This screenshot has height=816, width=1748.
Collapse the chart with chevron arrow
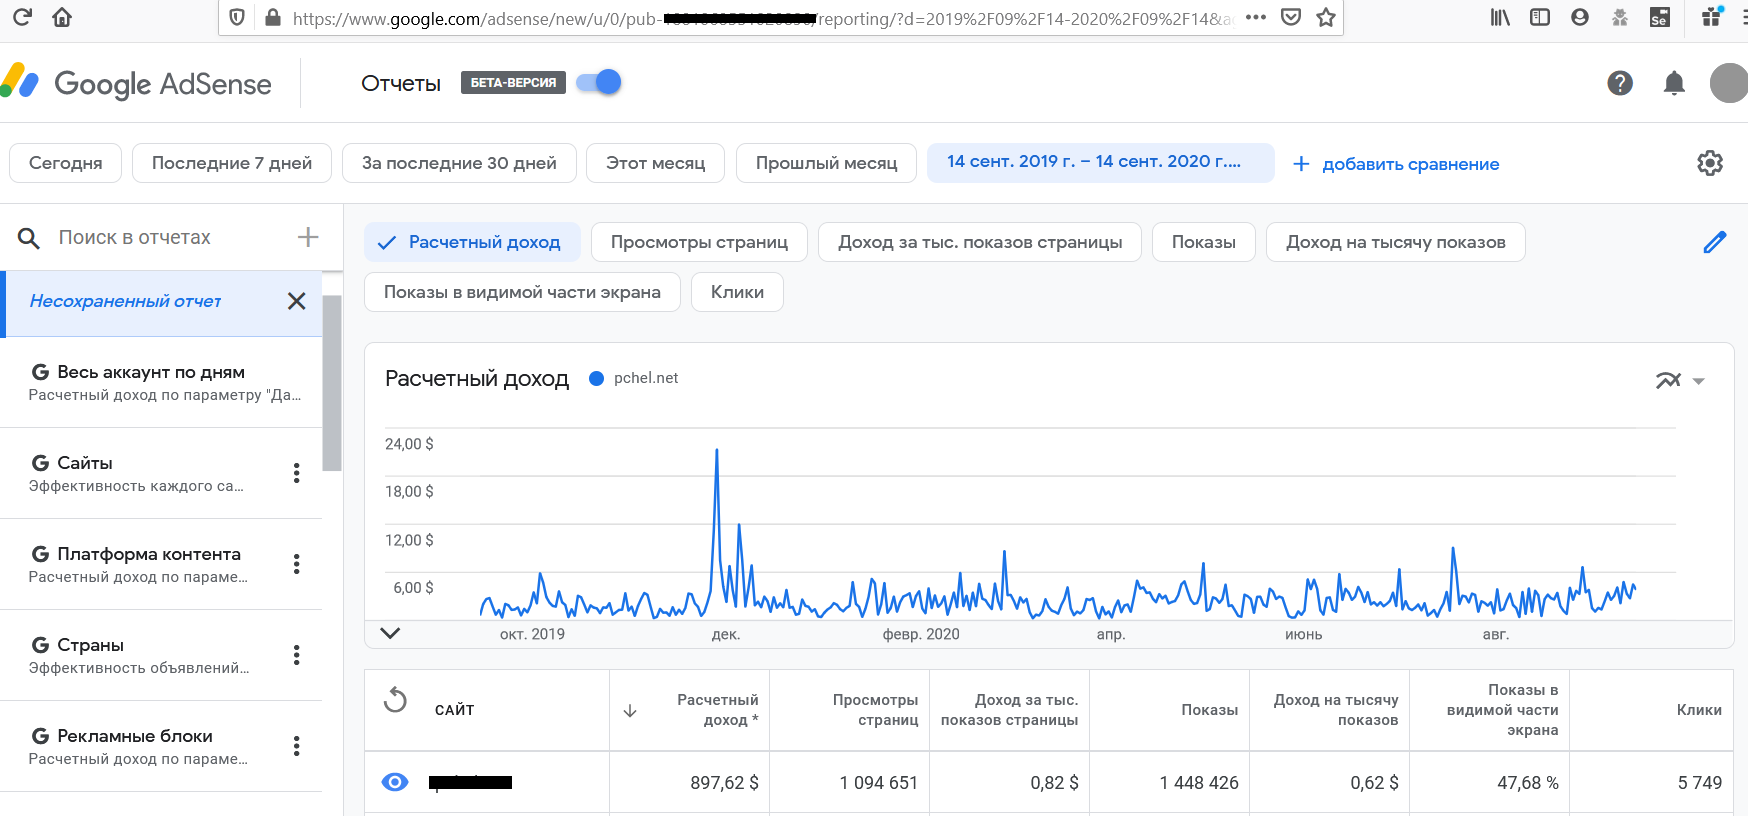pos(390,633)
